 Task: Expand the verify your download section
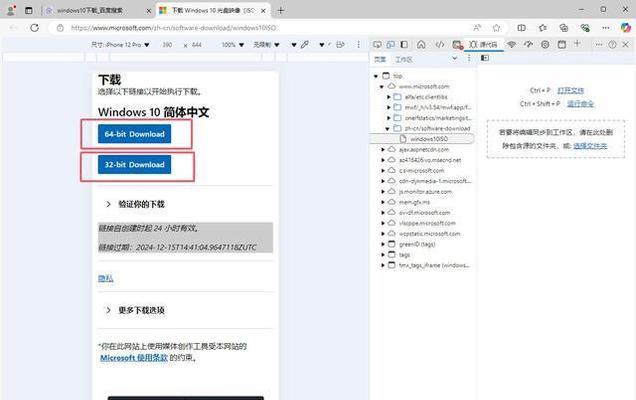pyautogui.click(x=136, y=204)
